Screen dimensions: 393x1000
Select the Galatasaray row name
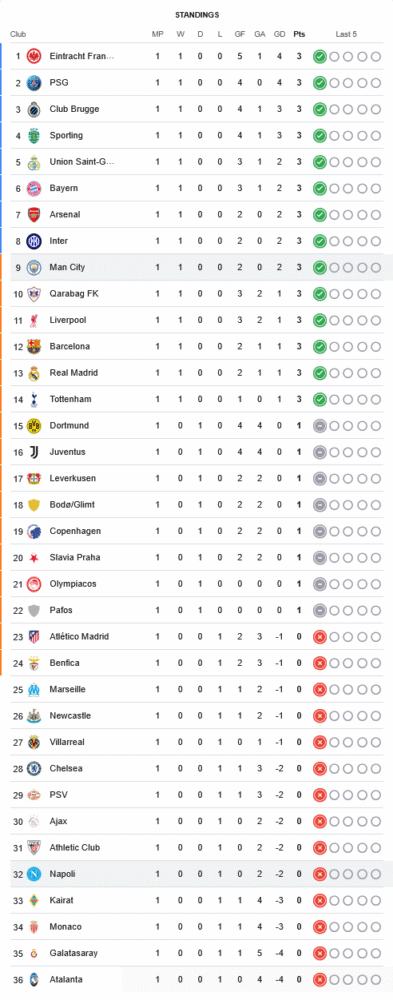pyautogui.click(x=72, y=953)
